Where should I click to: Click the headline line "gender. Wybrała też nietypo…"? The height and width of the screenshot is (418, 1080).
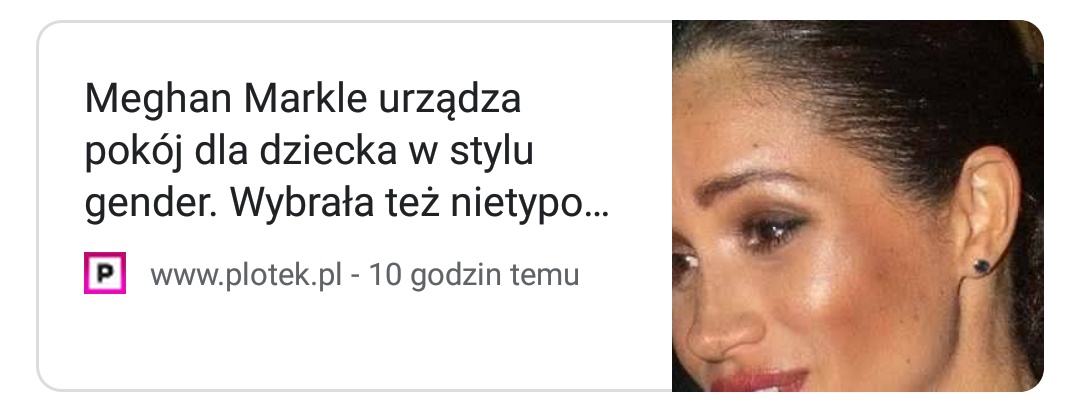(x=346, y=204)
